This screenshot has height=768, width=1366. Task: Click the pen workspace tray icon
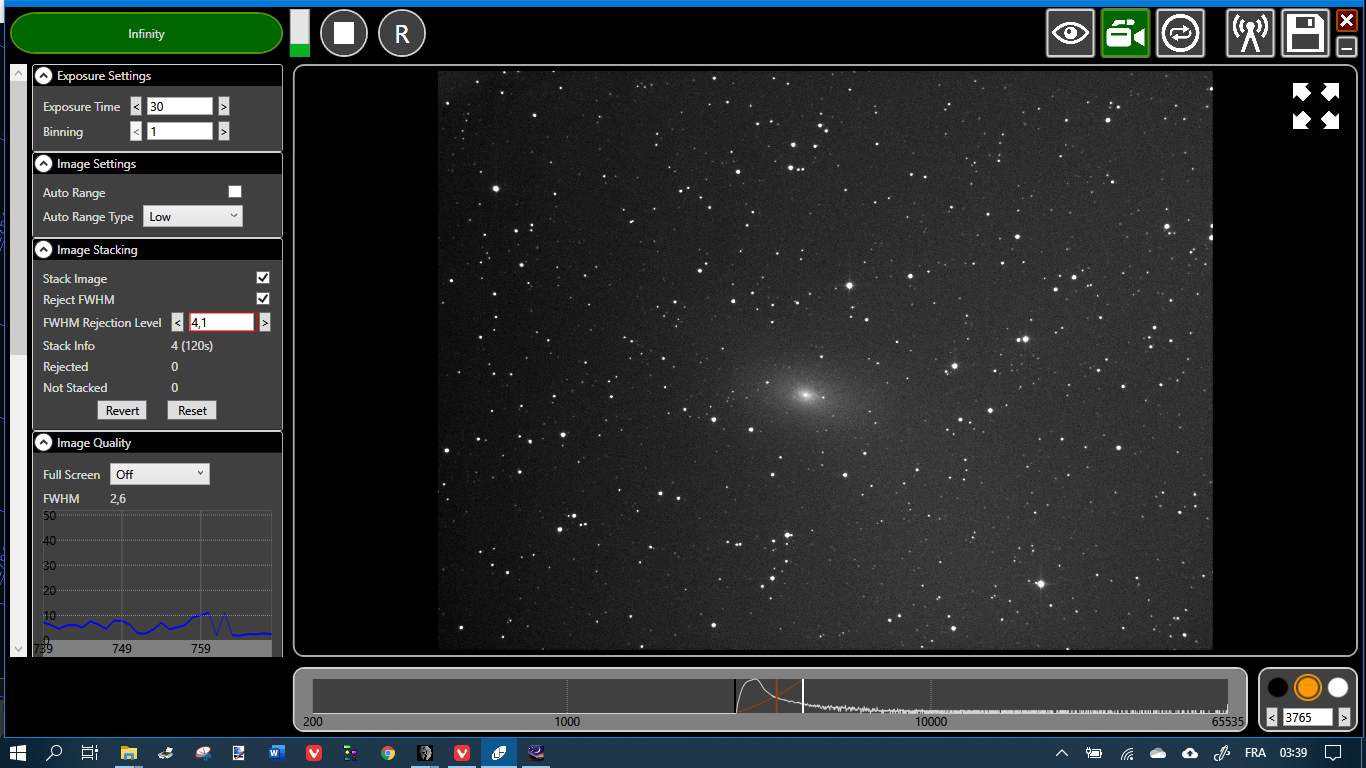point(1222,753)
